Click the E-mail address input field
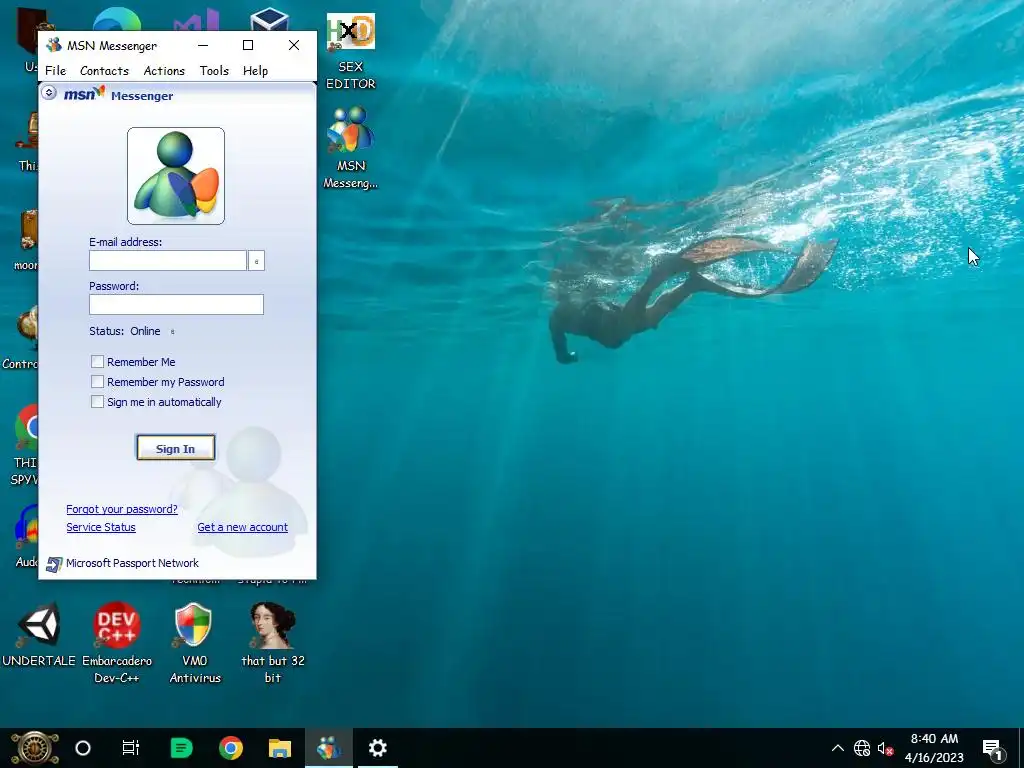This screenshot has width=1024, height=768. pos(168,261)
